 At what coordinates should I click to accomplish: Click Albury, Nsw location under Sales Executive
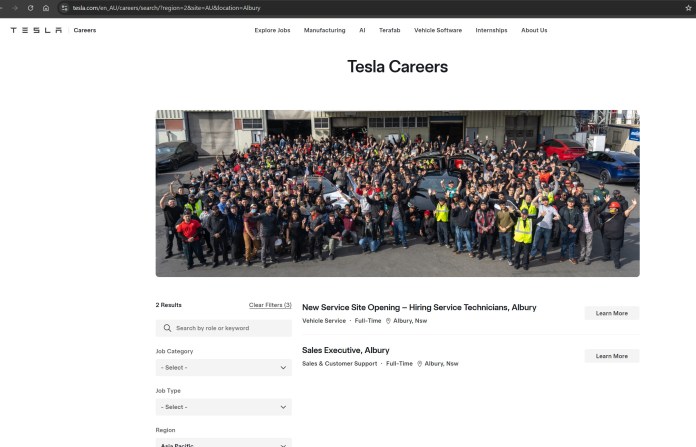(441, 364)
